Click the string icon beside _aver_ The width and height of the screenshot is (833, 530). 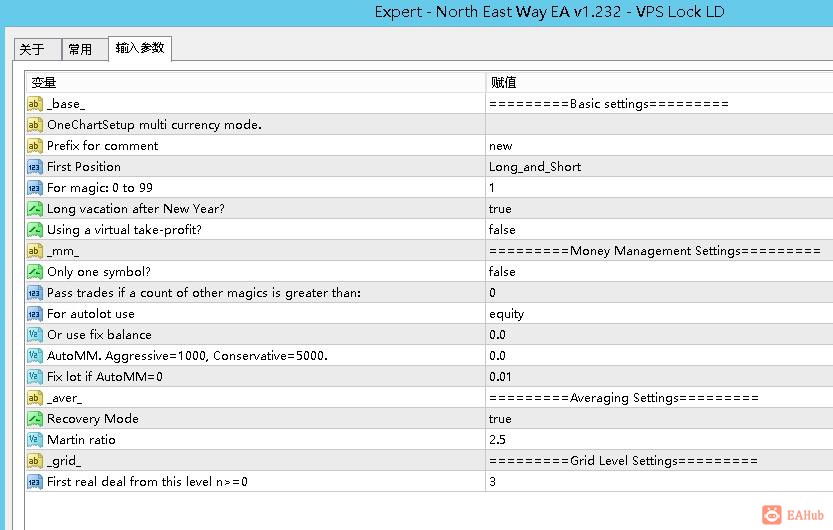35,398
